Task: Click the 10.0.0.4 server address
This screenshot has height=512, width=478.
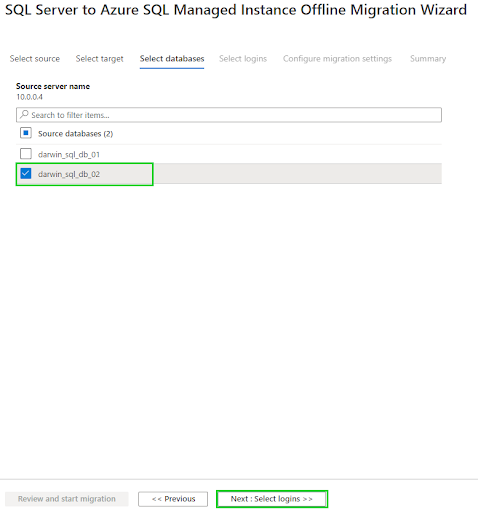Action: [x=30, y=97]
